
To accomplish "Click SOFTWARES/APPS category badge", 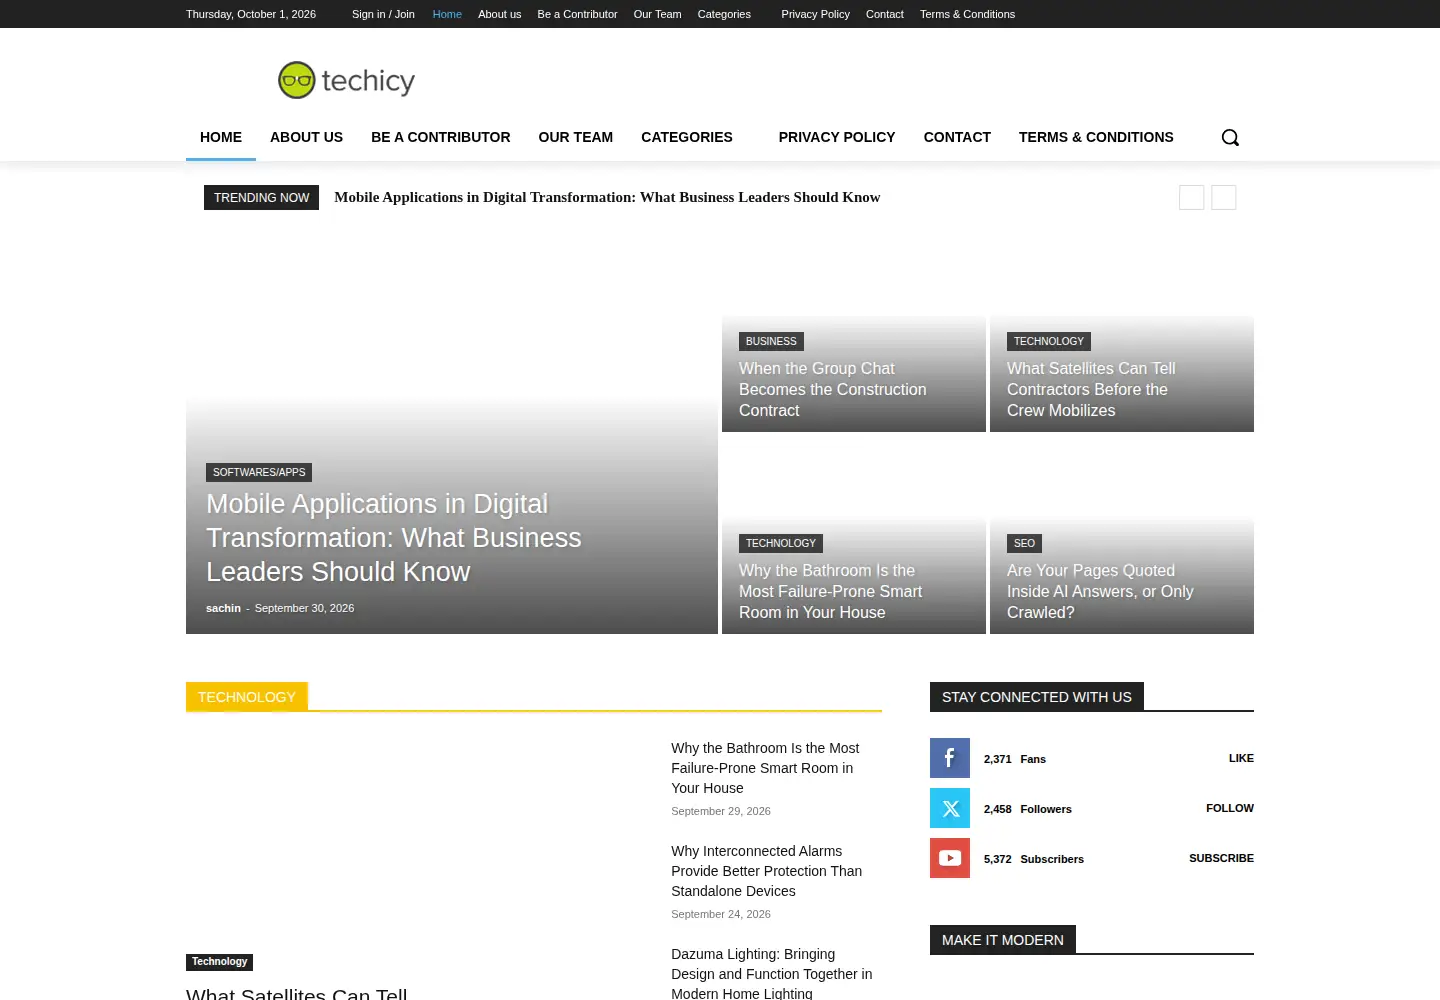I will pos(259,472).
